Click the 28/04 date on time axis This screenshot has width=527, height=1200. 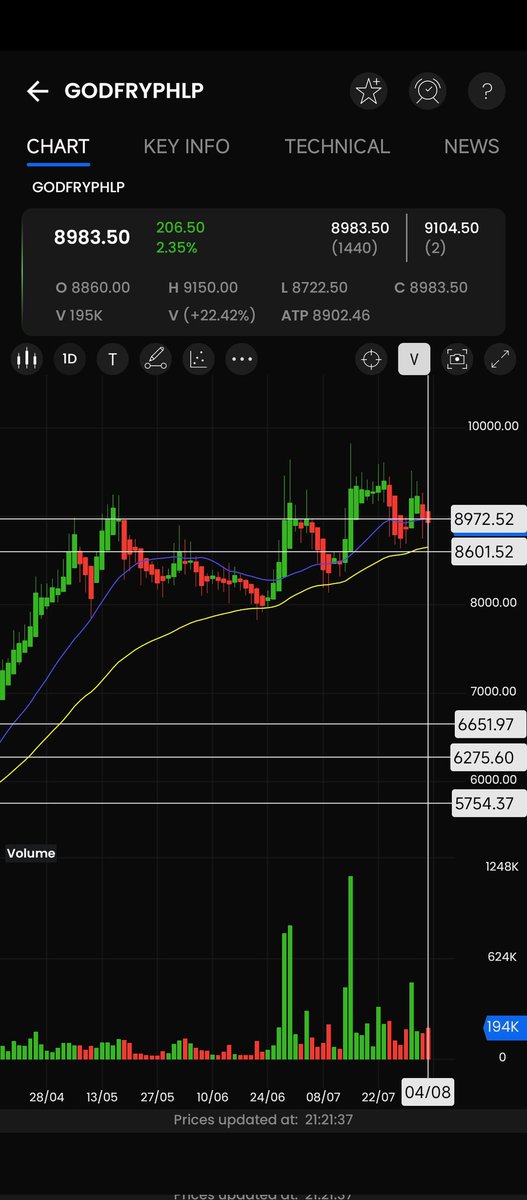click(47, 1097)
